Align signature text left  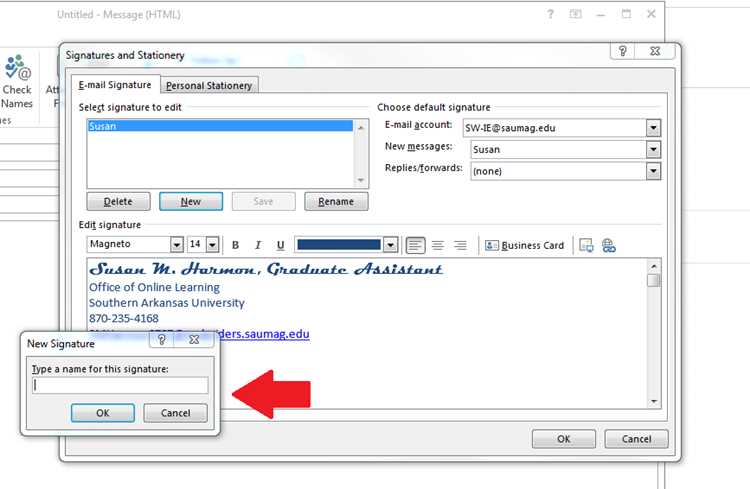tap(415, 245)
